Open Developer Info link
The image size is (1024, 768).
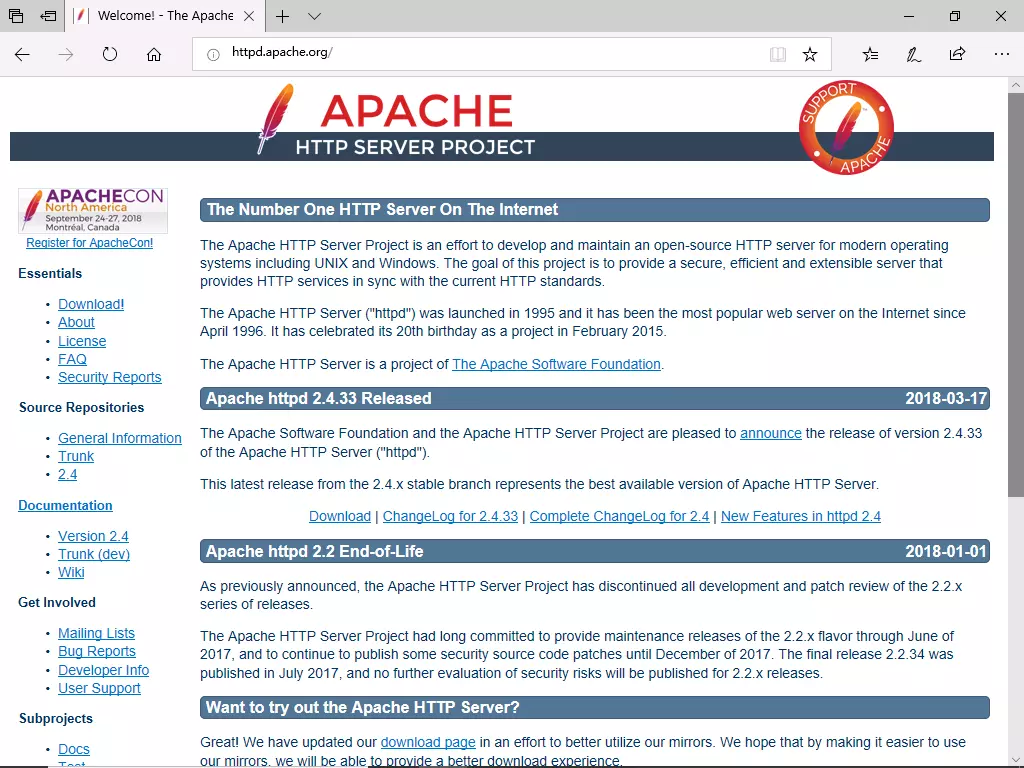point(103,670)
